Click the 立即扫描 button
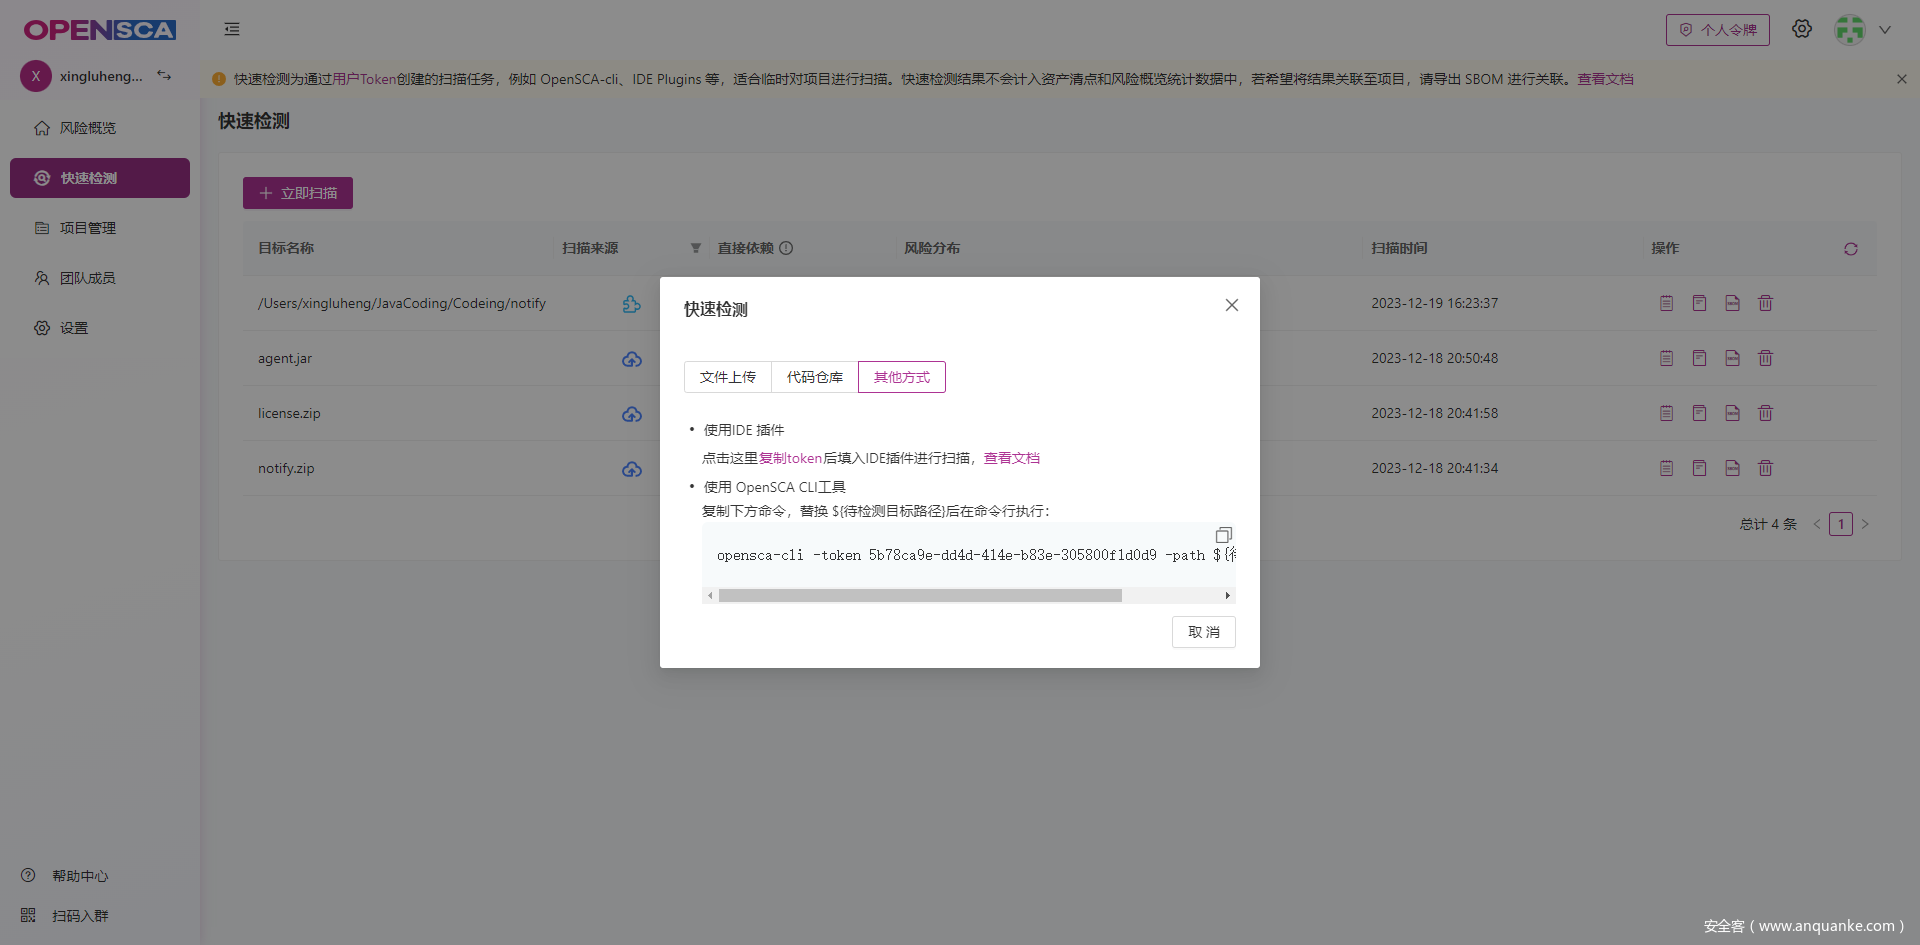Screen dimensions: 1920x945 tap(297, 192)
